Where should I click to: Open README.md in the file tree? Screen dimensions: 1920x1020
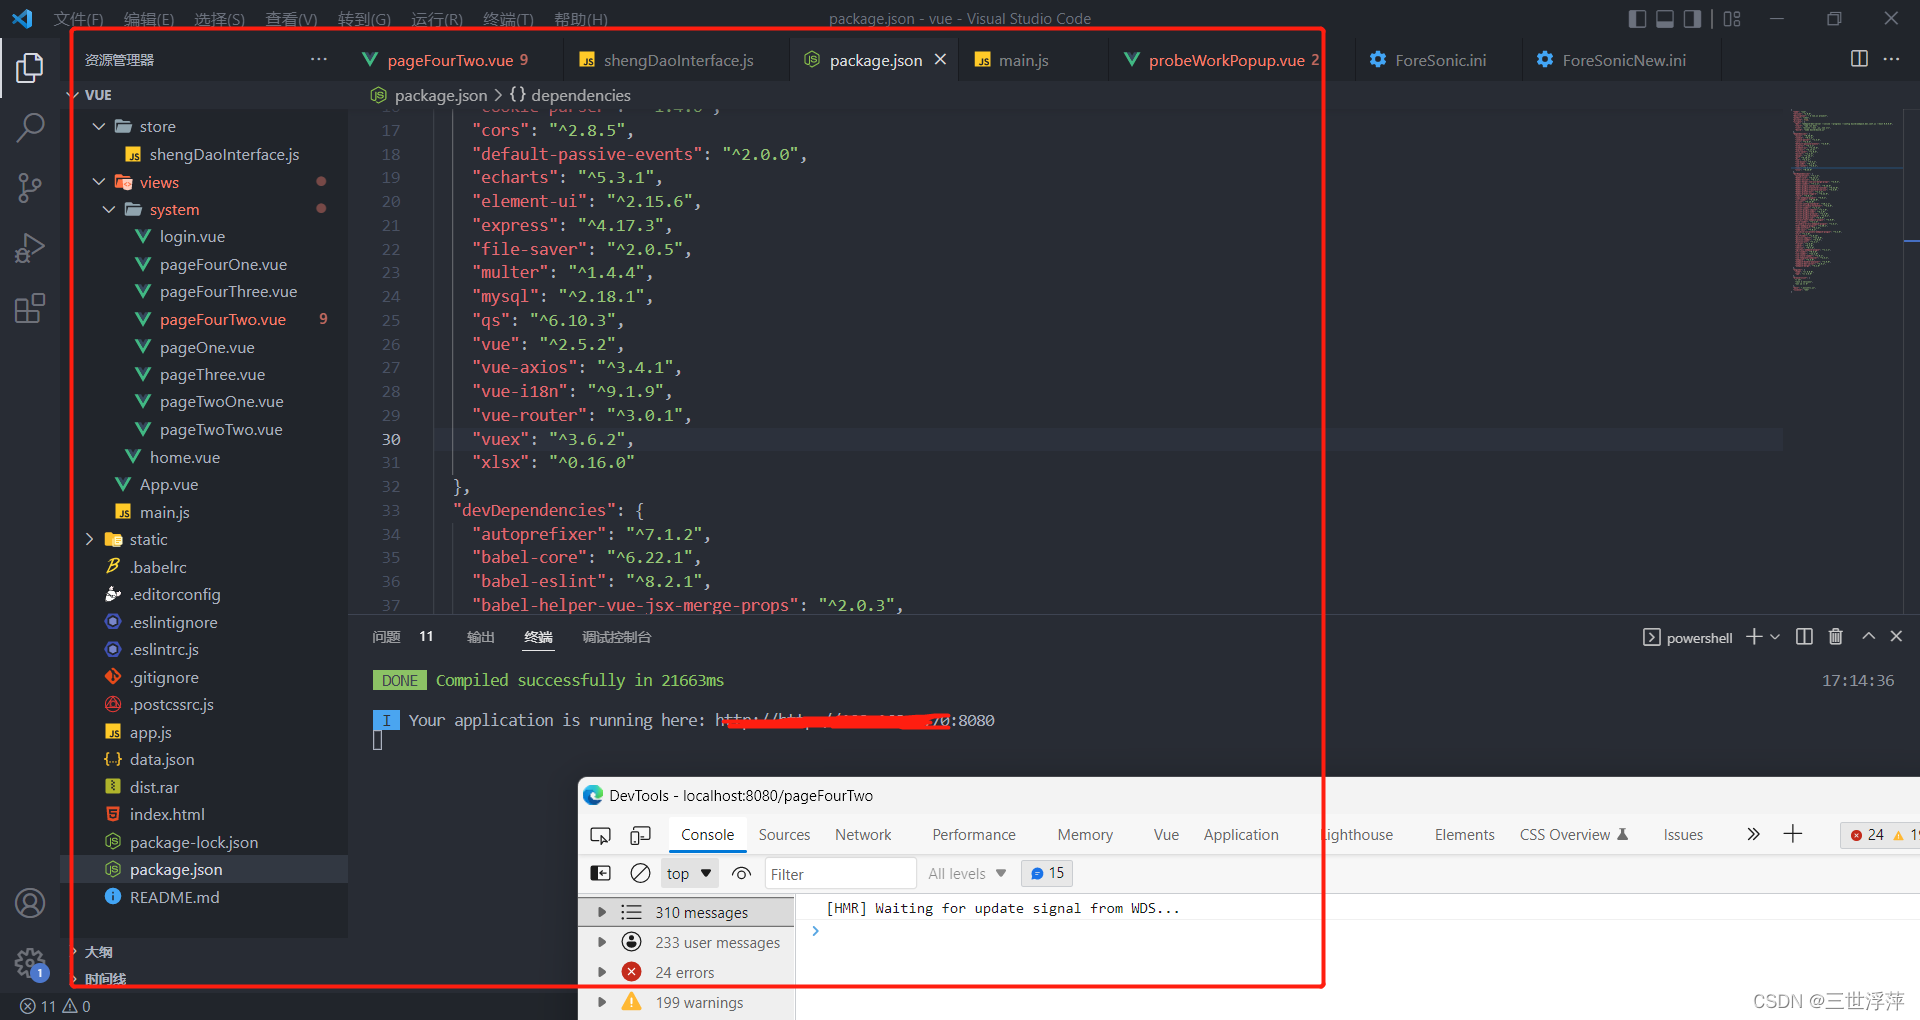tap(174, 898)
